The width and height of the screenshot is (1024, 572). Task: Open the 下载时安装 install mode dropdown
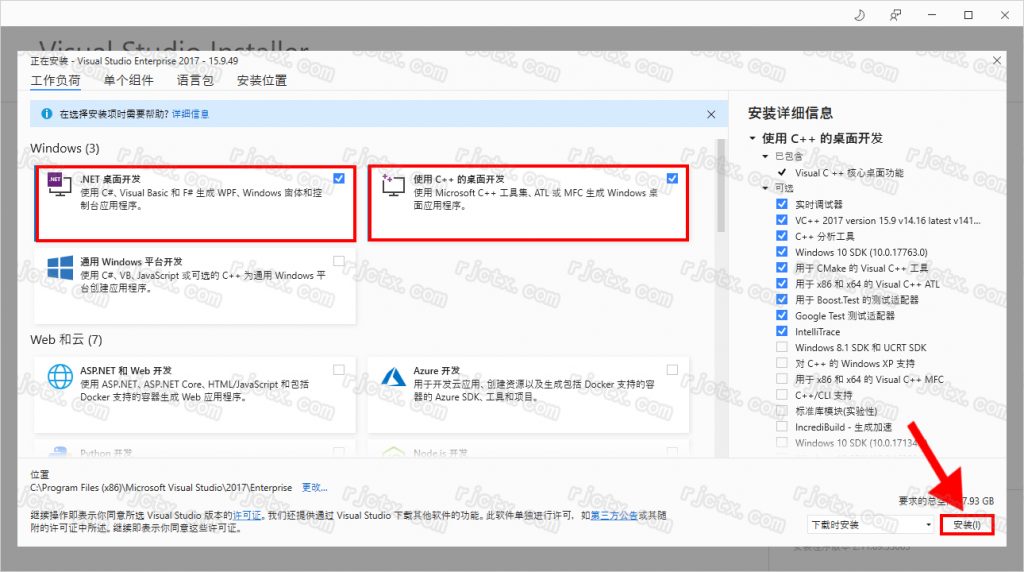click(x=869, y=525)
